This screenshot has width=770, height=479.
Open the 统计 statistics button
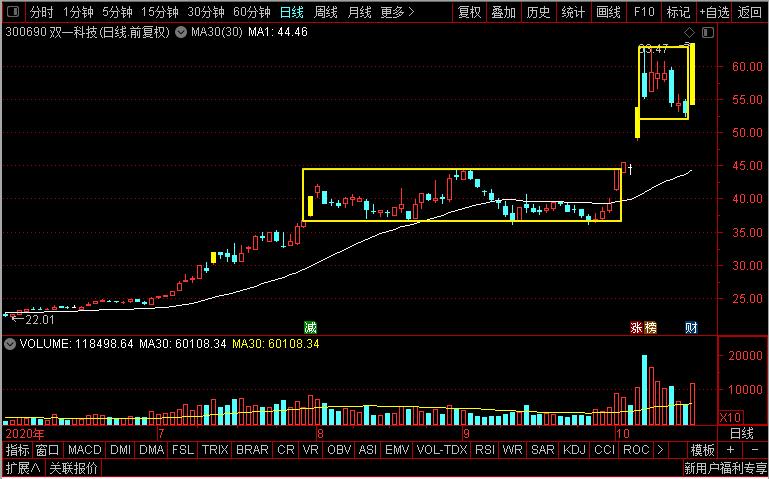tap(573, 12)
